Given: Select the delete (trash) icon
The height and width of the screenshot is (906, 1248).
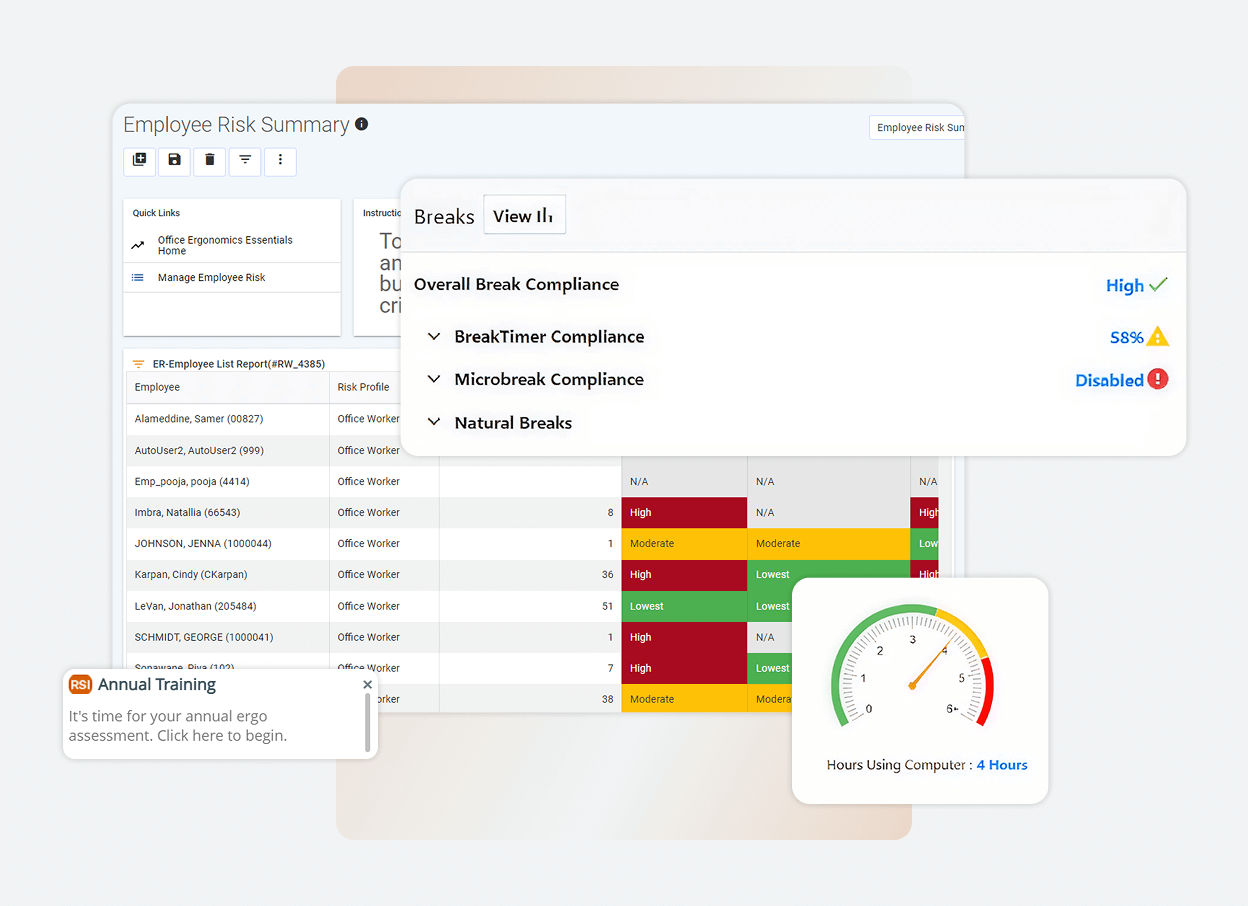Looking at the screenshot, I should (209, 161).
